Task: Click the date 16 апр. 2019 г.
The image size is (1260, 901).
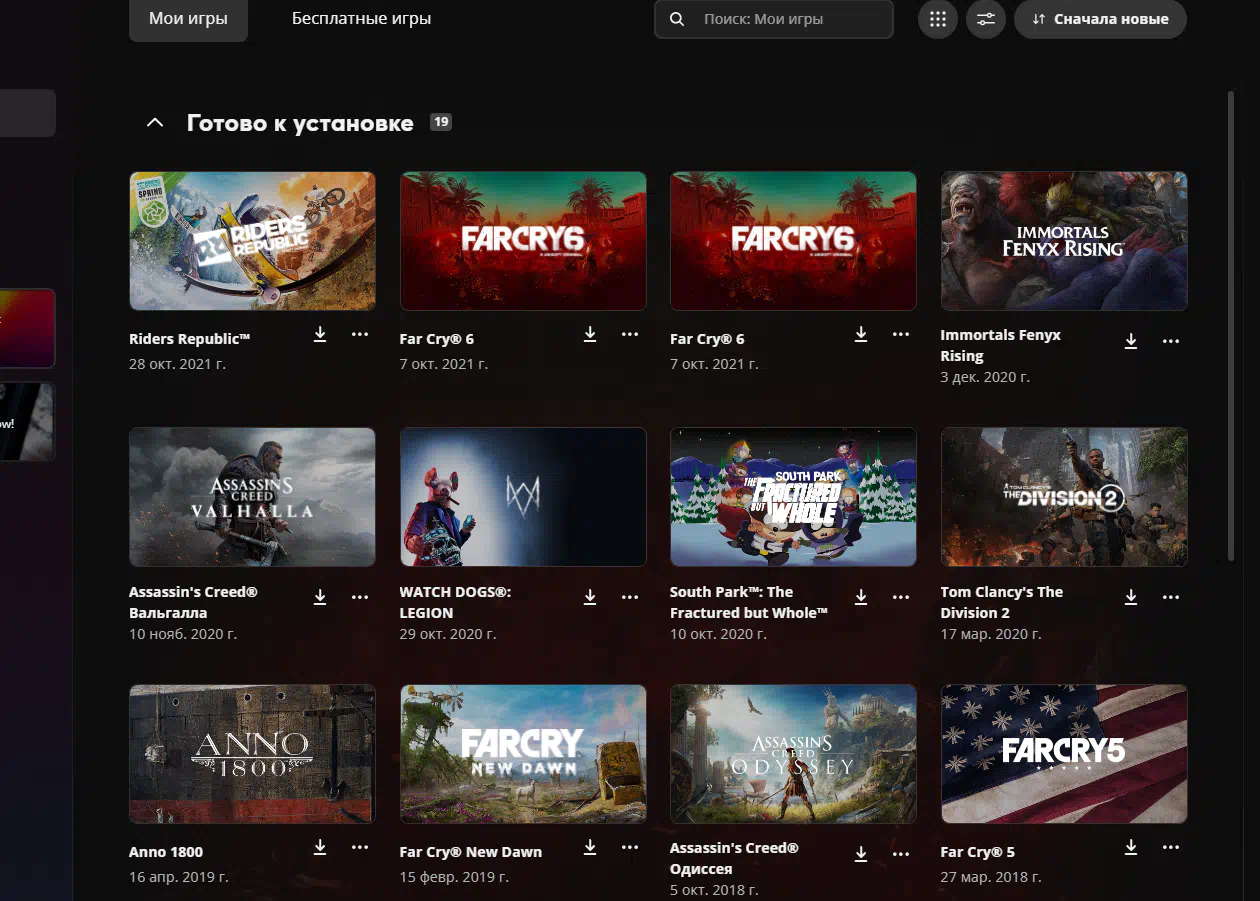Action: (x=179, y=877)
